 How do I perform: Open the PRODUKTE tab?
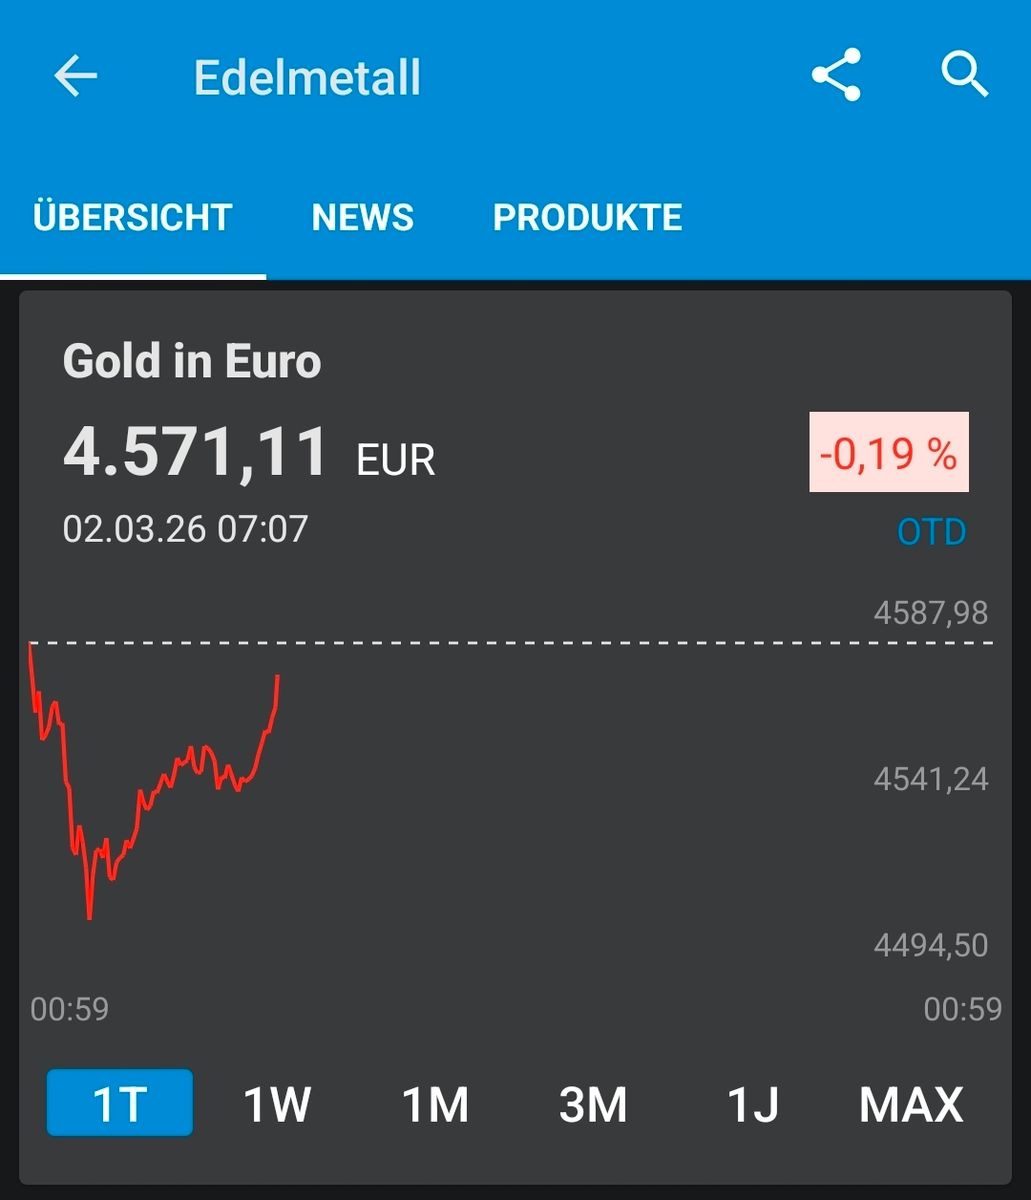tap(587, 217)
